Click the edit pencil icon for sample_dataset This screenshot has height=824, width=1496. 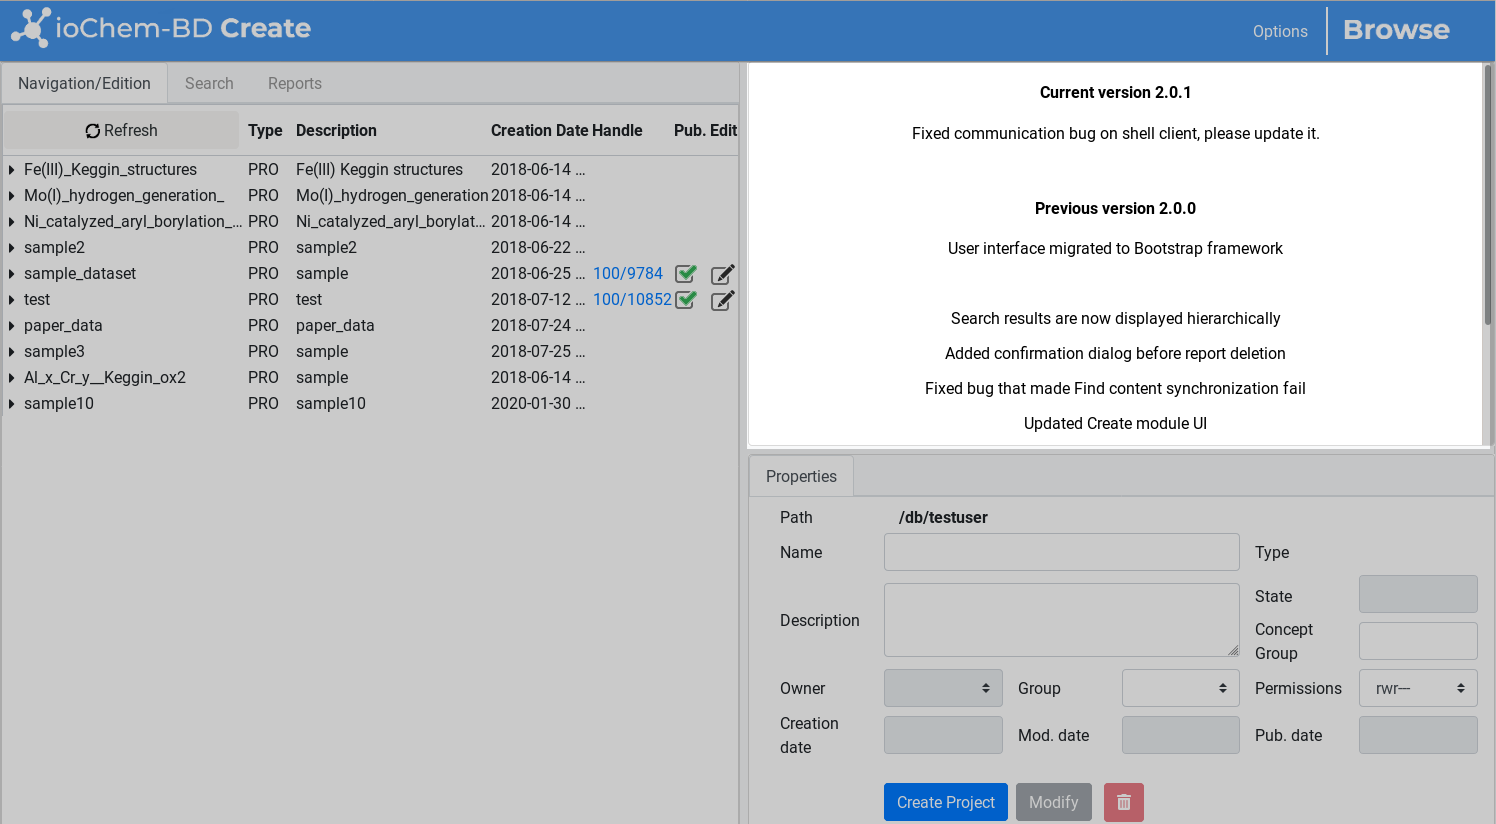click(723, 274)
